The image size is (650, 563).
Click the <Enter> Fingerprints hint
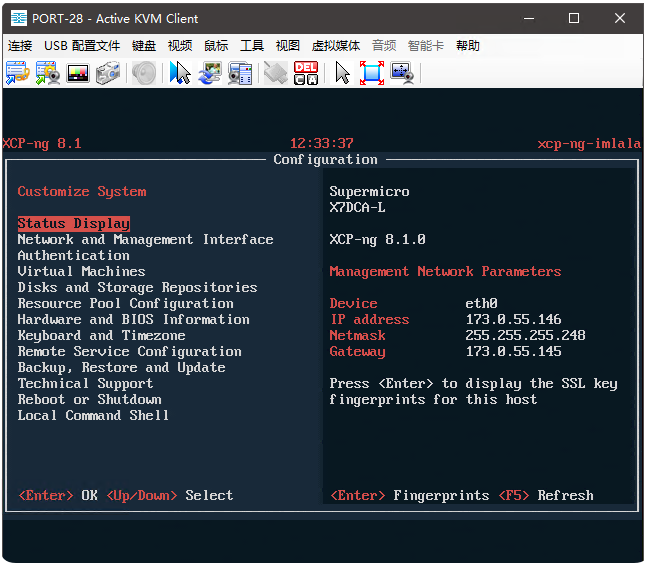tap(409, 495)
